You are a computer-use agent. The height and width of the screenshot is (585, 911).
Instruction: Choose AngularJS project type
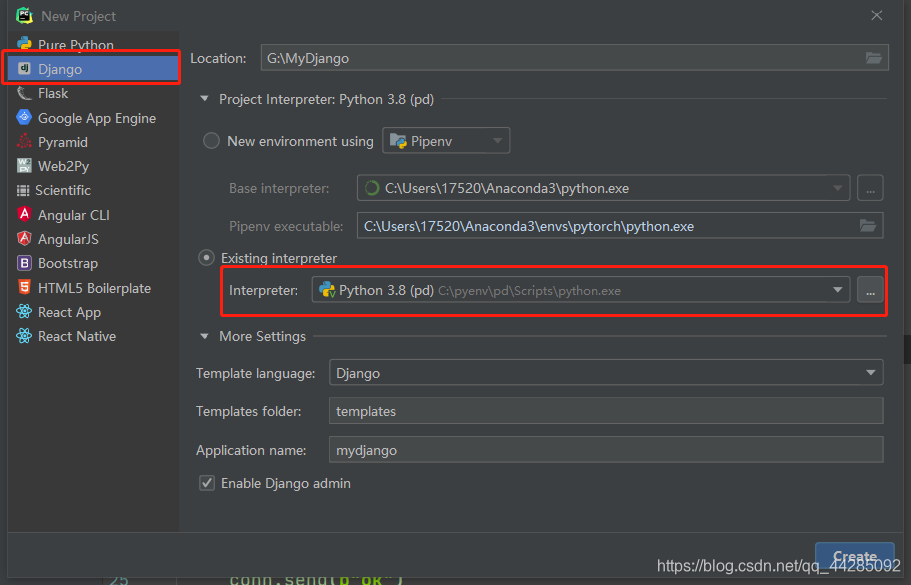coord(93,239)
